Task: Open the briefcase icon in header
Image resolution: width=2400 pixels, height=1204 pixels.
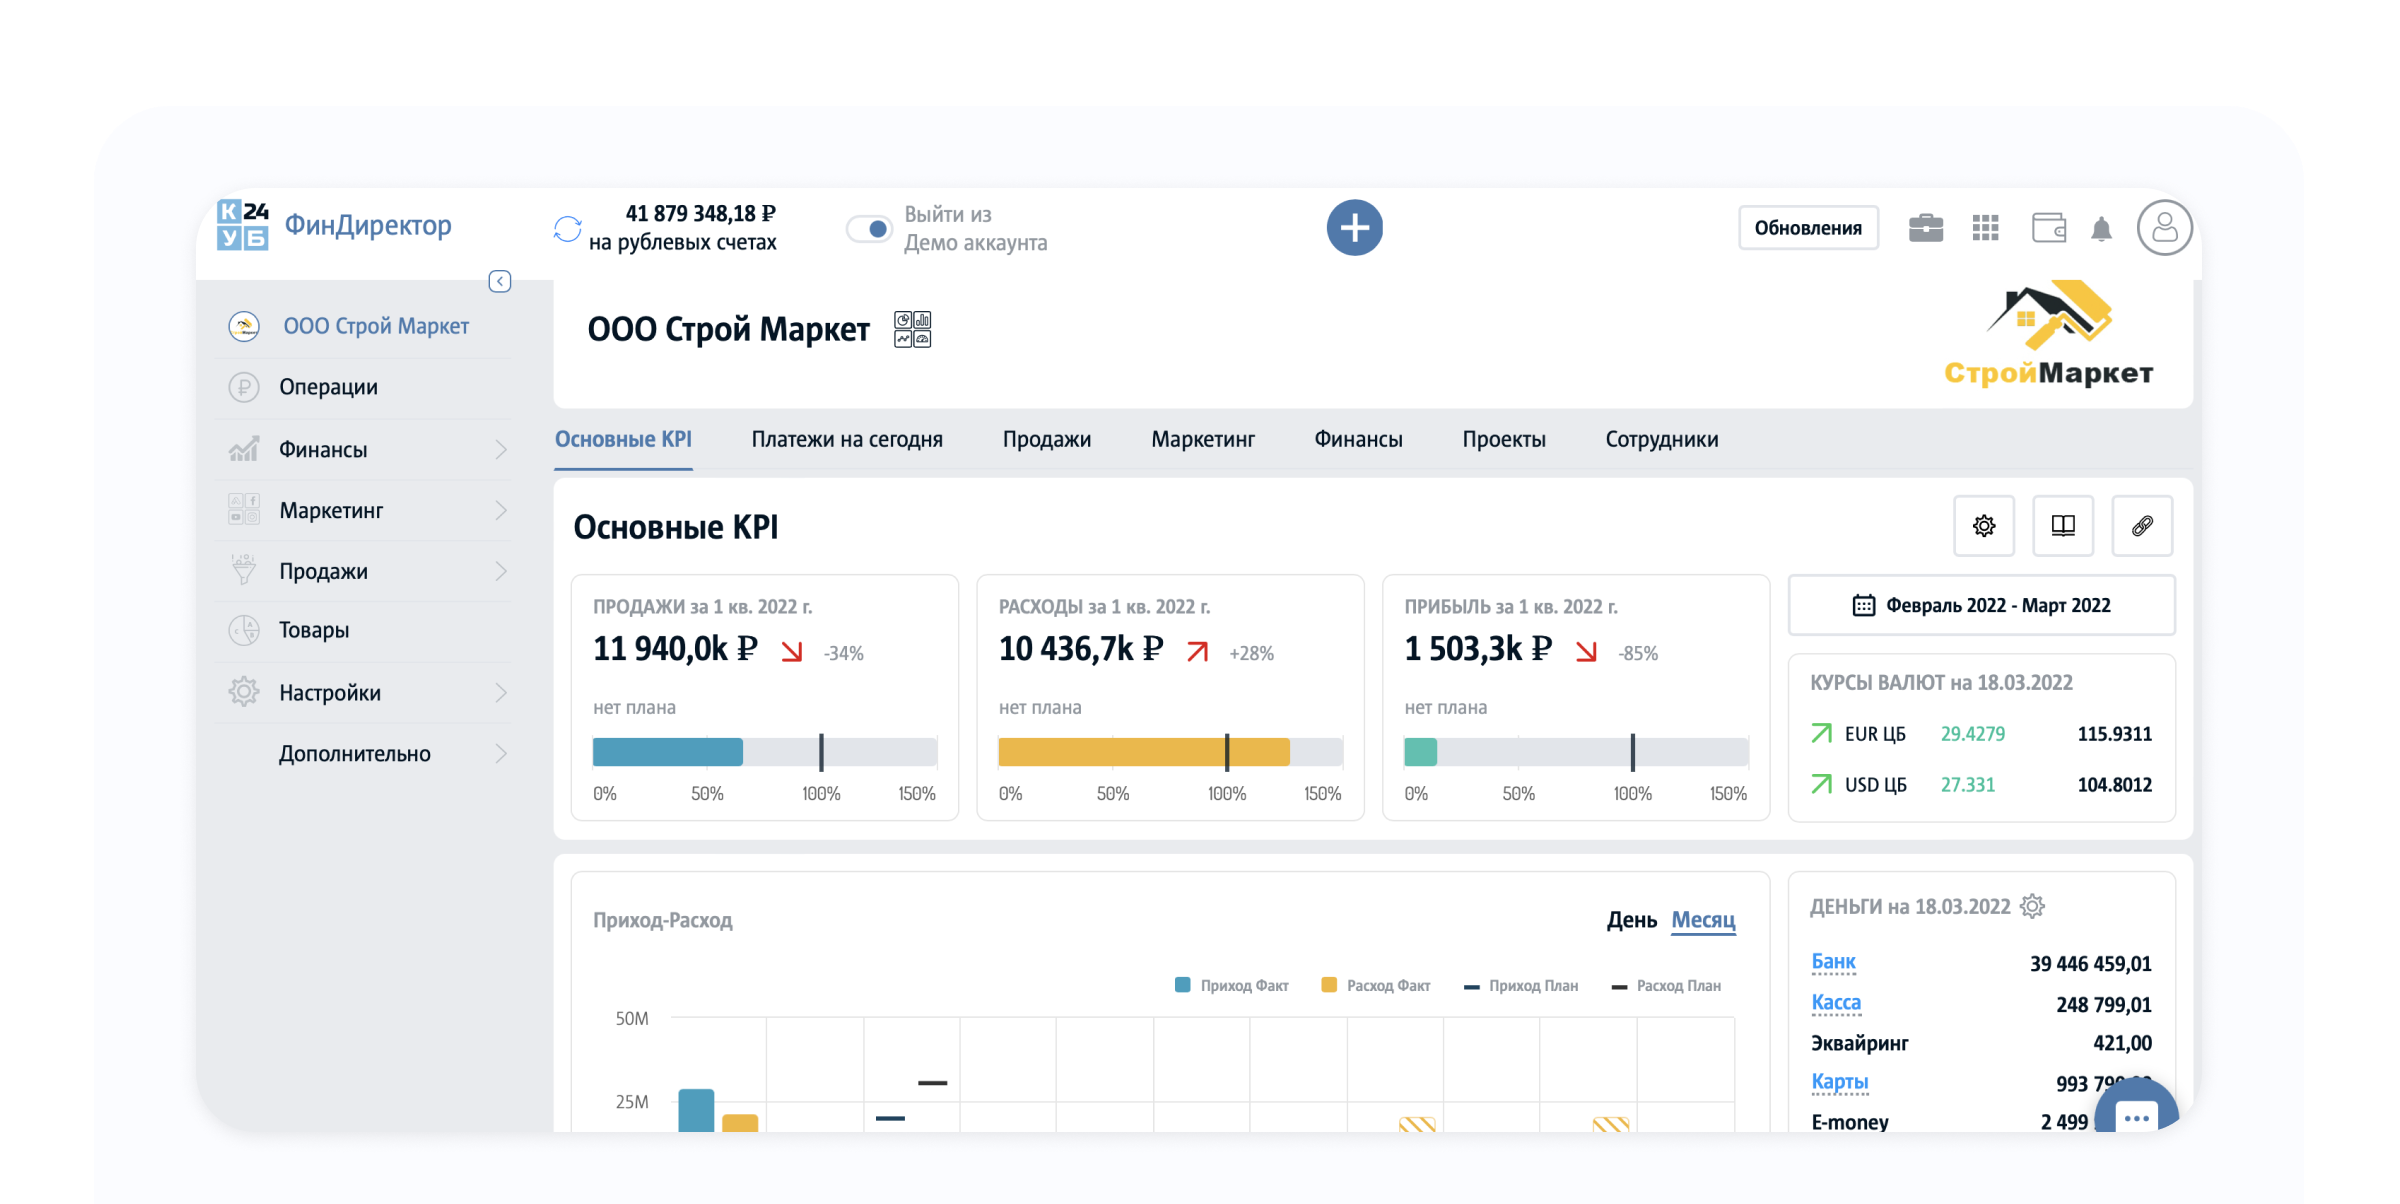Action: pyautogui.click(x=1925, y=228)
